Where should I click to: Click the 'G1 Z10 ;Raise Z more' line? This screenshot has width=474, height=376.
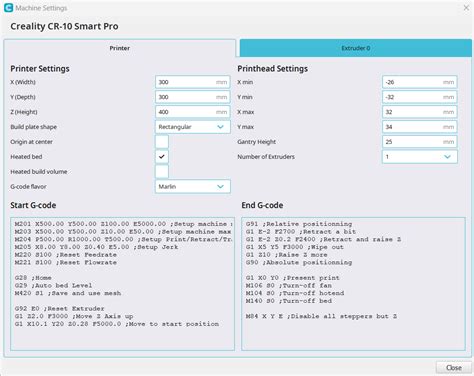(x=287, y=255)
